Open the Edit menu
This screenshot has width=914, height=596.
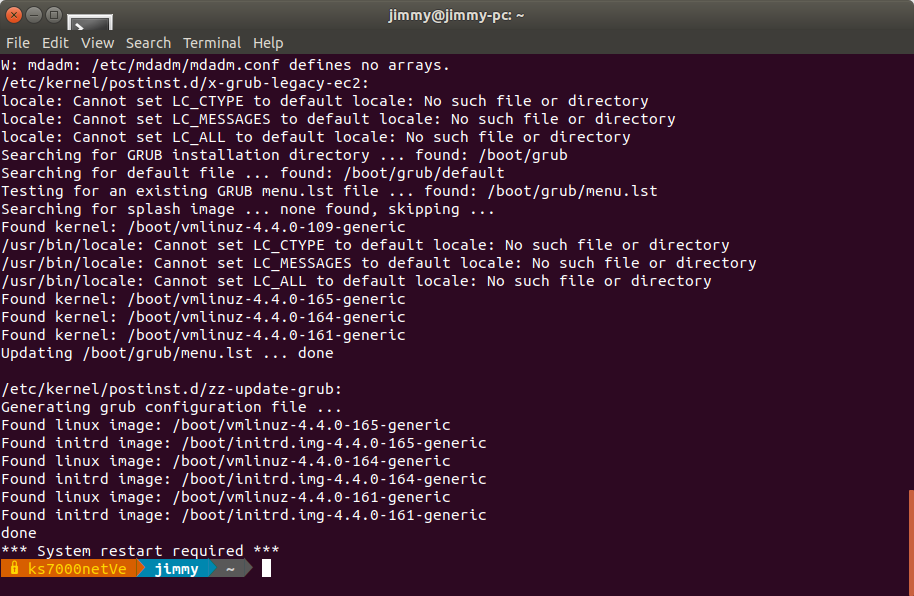[55, 43]
